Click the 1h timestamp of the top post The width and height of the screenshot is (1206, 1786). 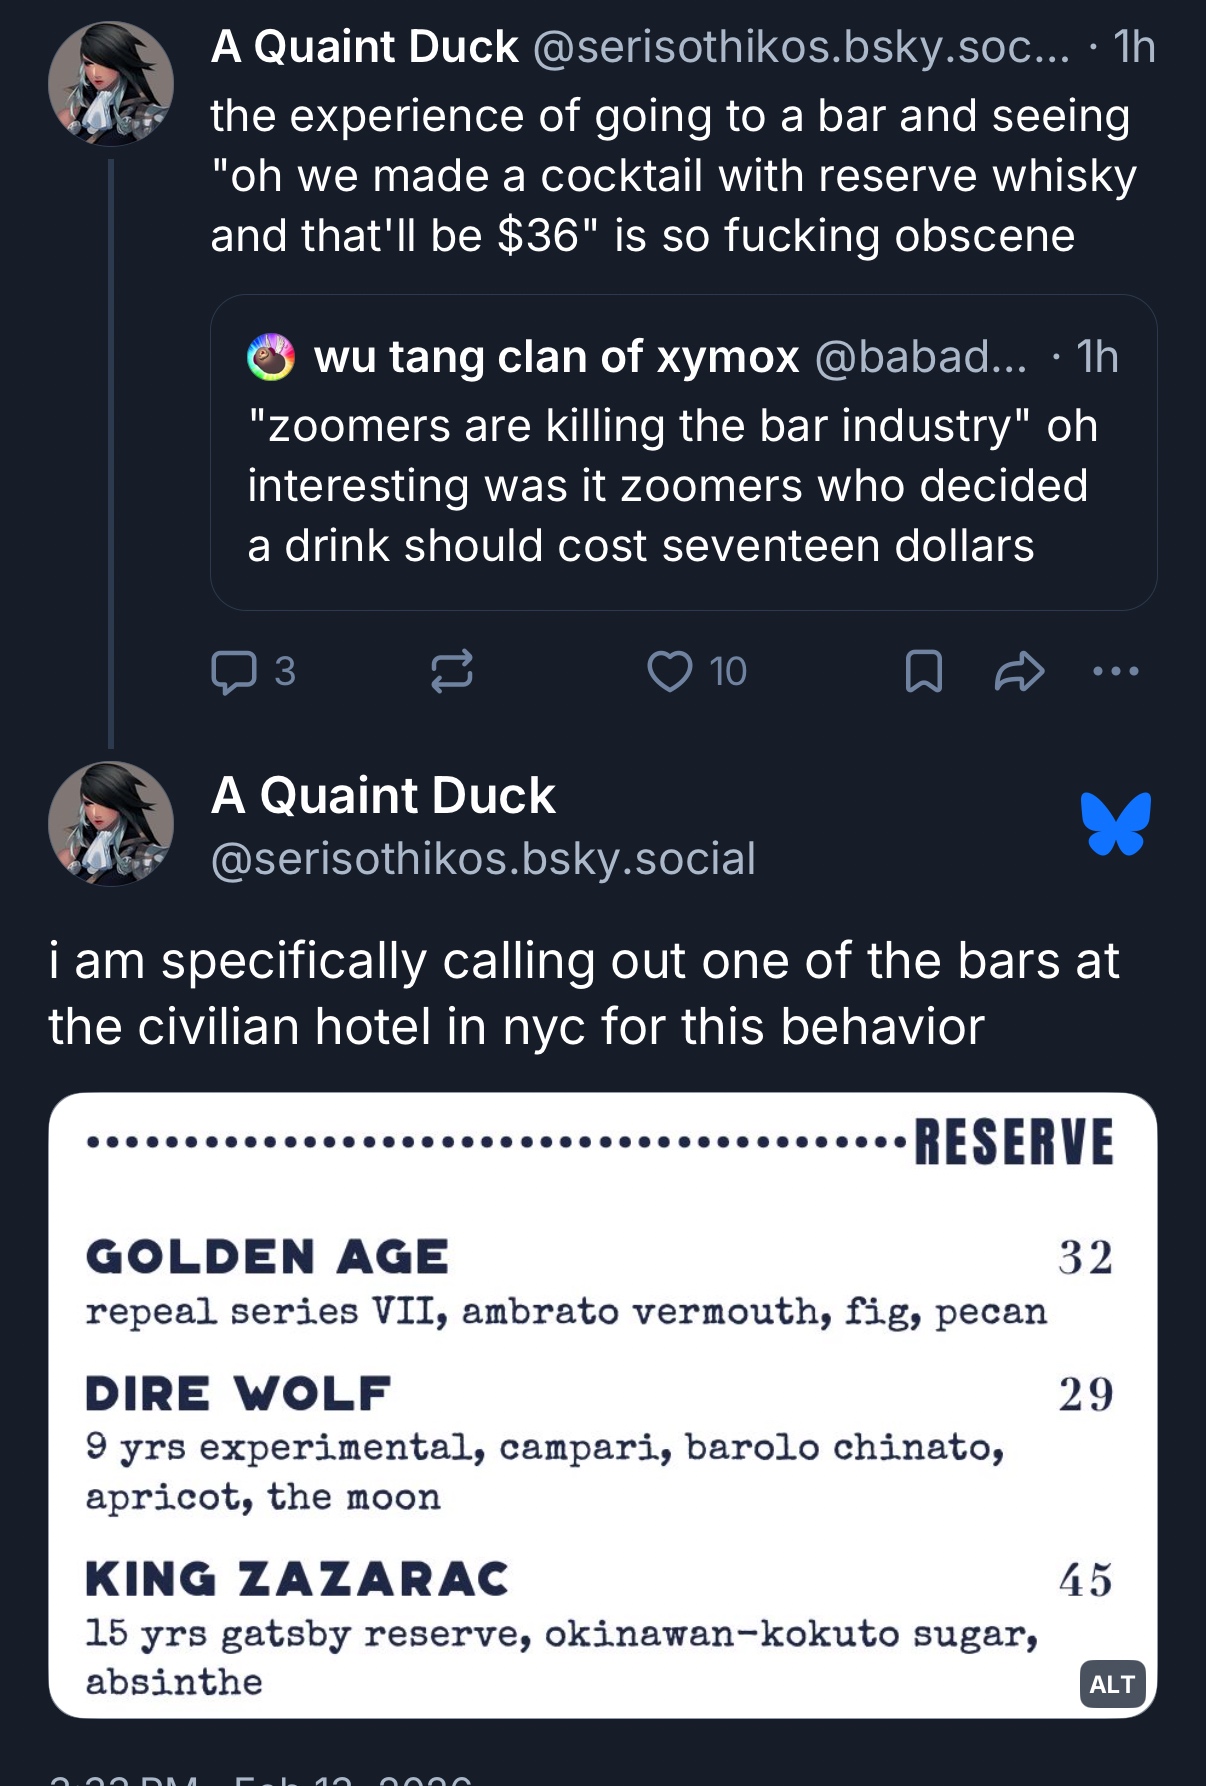(x=1134, y=47)
